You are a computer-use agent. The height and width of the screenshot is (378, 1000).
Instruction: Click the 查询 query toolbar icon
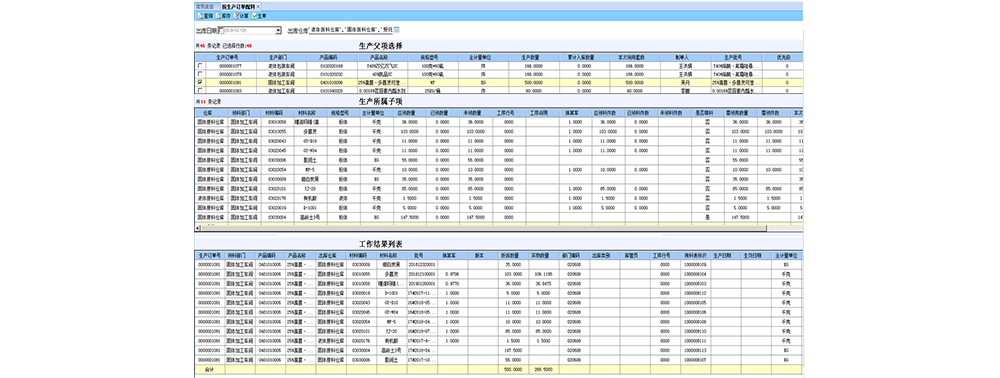click(x=204, y=15)
